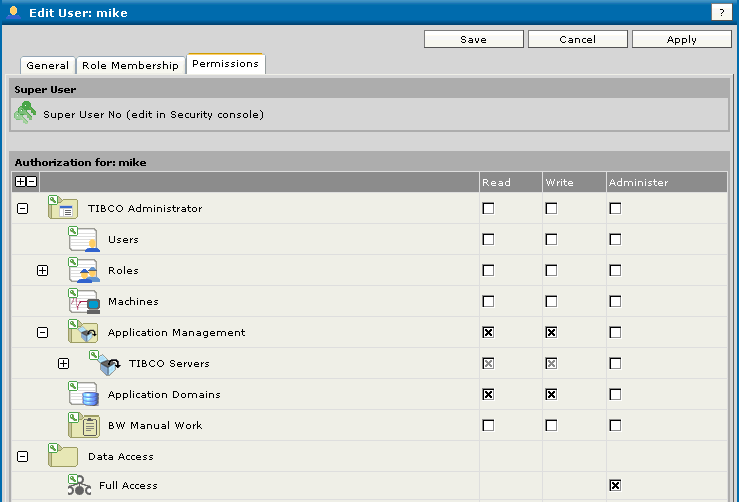This screenshot has height=502, width=739.
Task: Expand the Roles tree node
Action: pos(42,271)
